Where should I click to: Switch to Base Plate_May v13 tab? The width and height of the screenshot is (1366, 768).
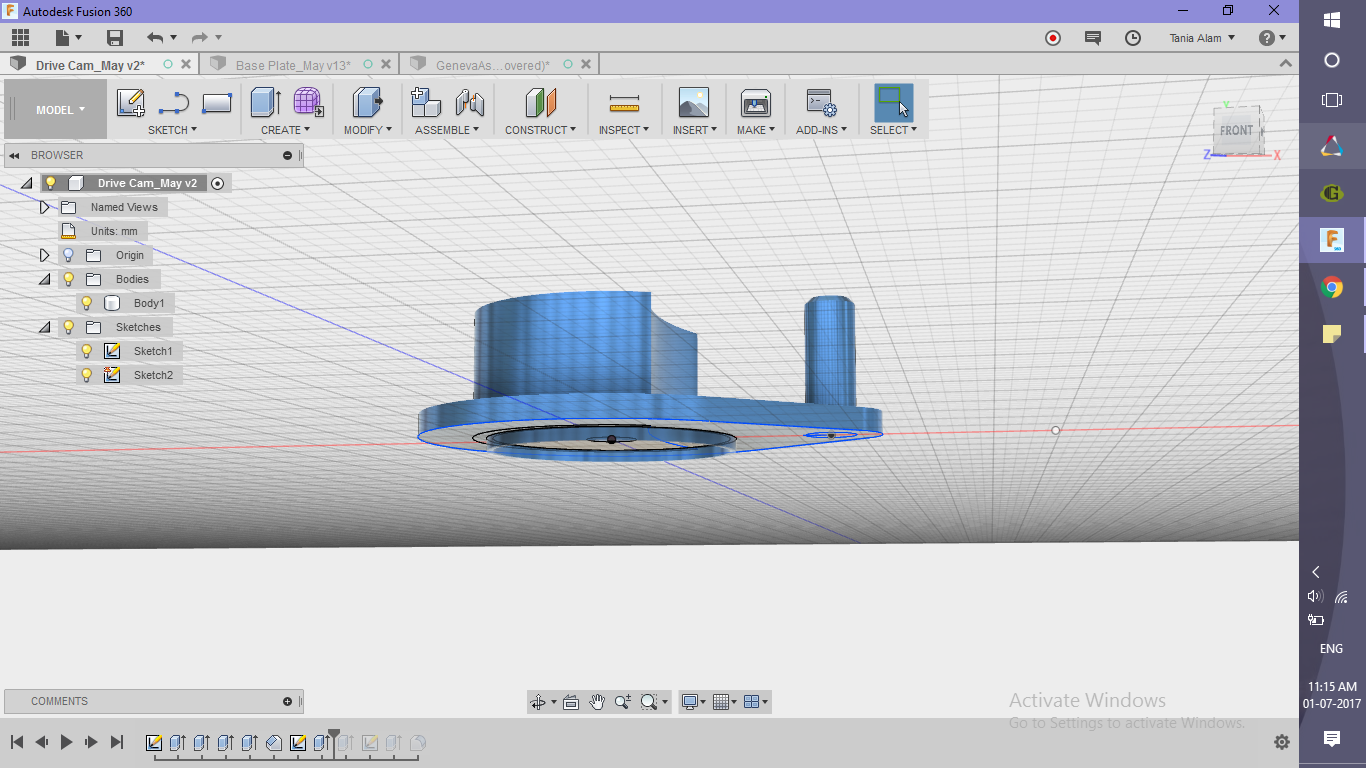click(x=292, y=65)
